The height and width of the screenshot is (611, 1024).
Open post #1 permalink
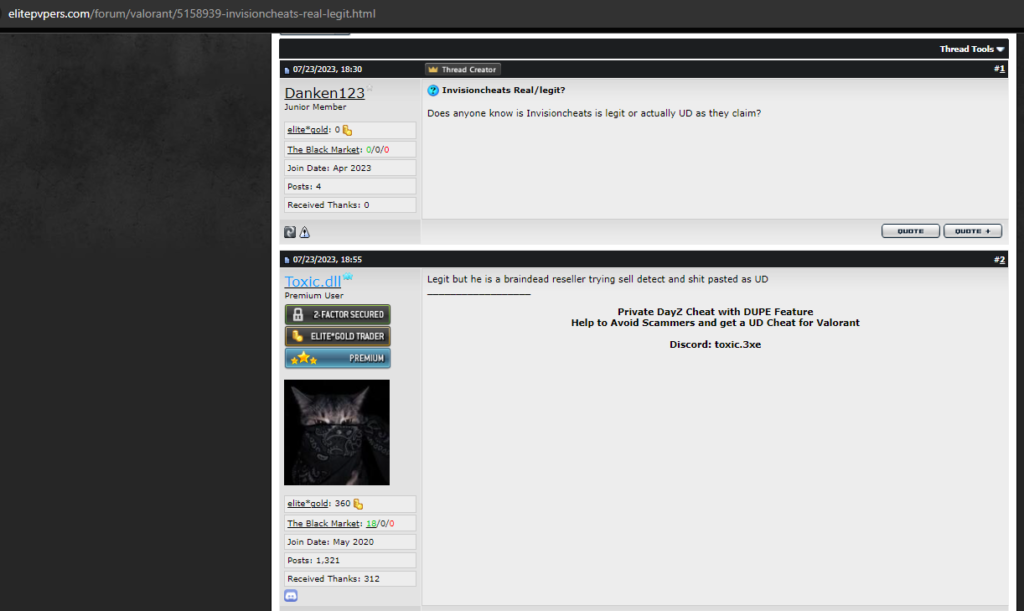[x=1001, y=69]
